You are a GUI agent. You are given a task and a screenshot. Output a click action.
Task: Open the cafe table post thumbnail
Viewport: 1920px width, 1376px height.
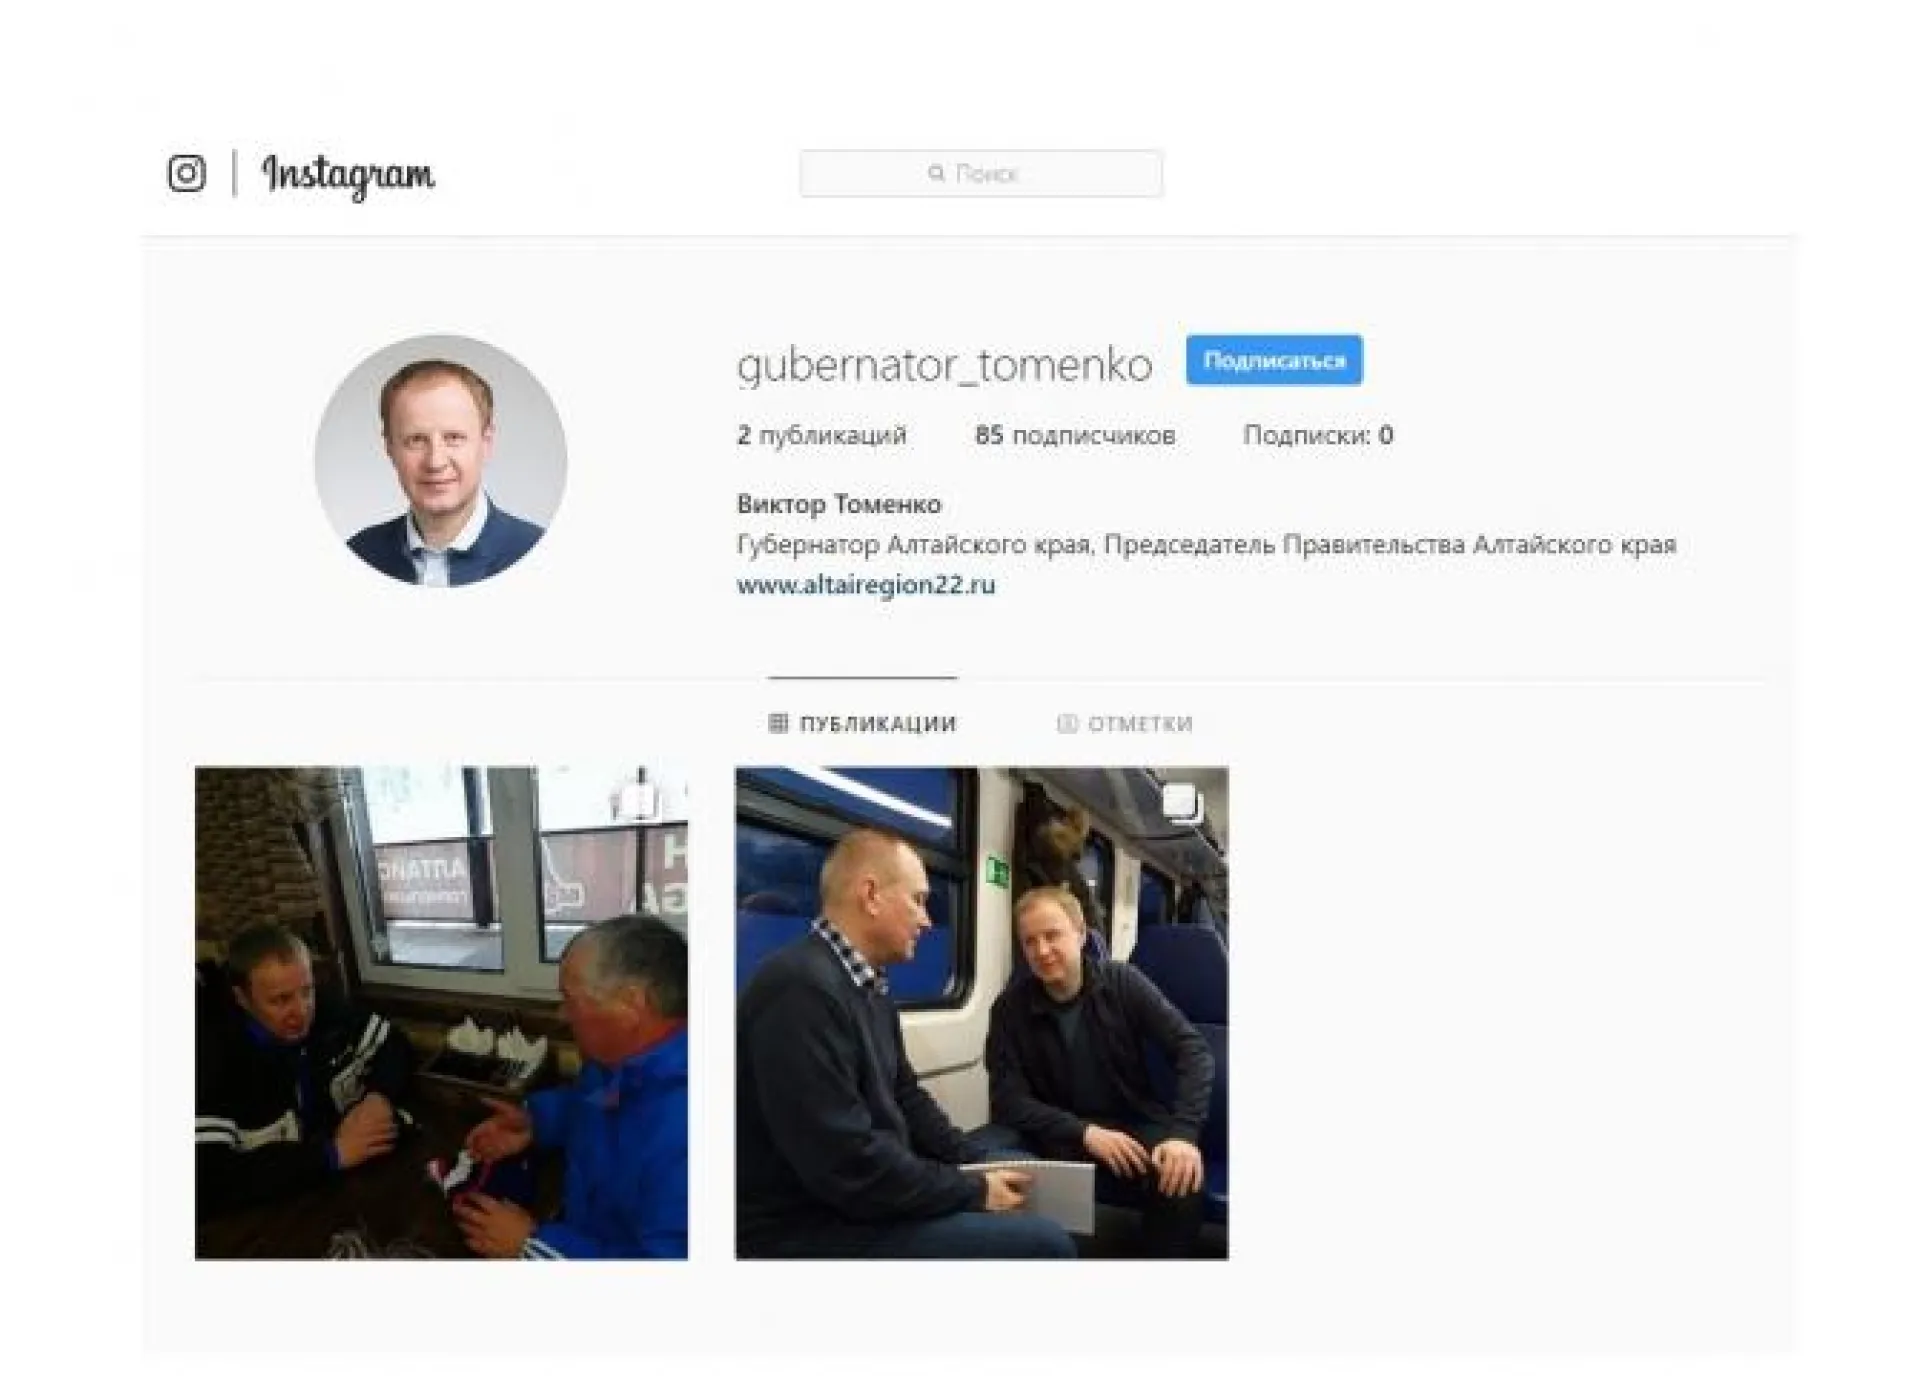[441, 1013]
